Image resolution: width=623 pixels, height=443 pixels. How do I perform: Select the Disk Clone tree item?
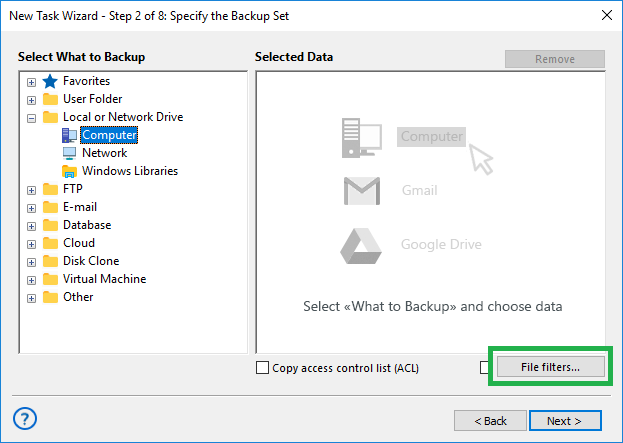91,261
